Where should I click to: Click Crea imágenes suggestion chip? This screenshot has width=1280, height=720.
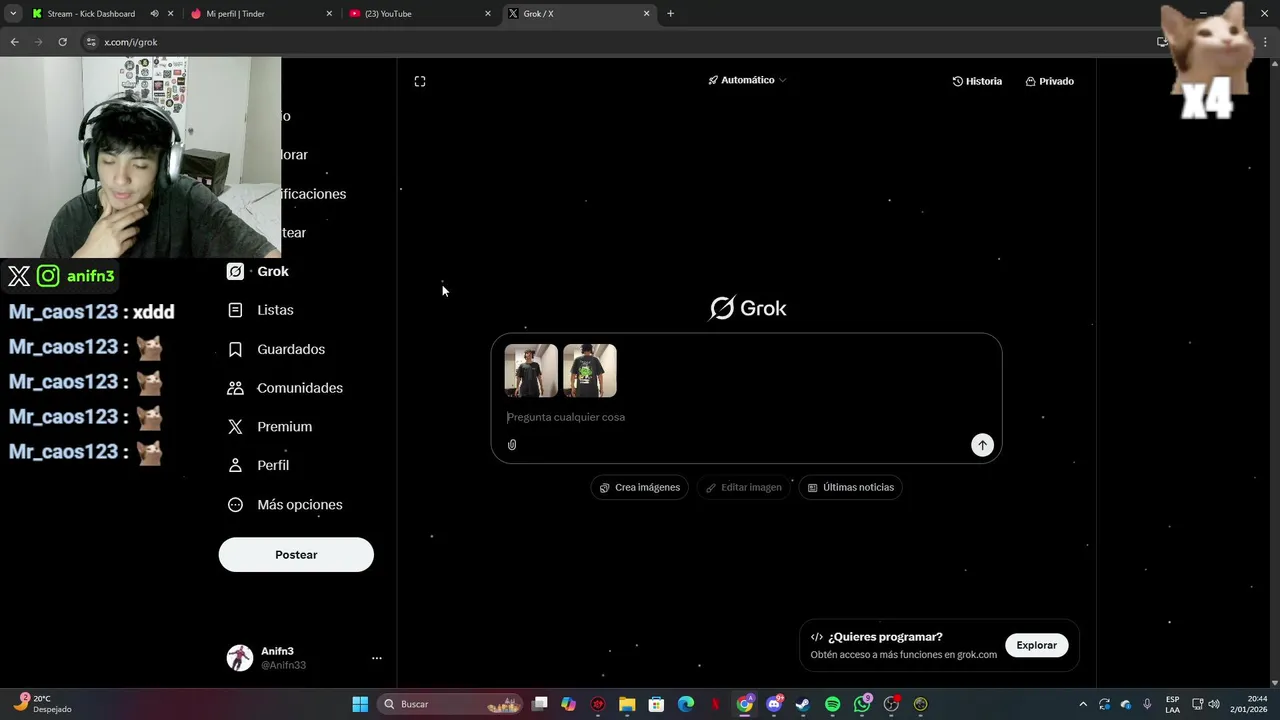(640, 487)
